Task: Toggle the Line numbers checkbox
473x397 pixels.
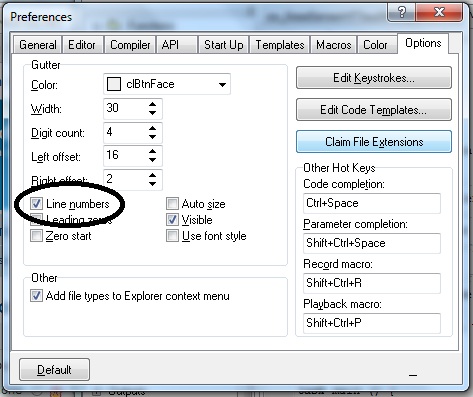Action: (x=36, y=203)
